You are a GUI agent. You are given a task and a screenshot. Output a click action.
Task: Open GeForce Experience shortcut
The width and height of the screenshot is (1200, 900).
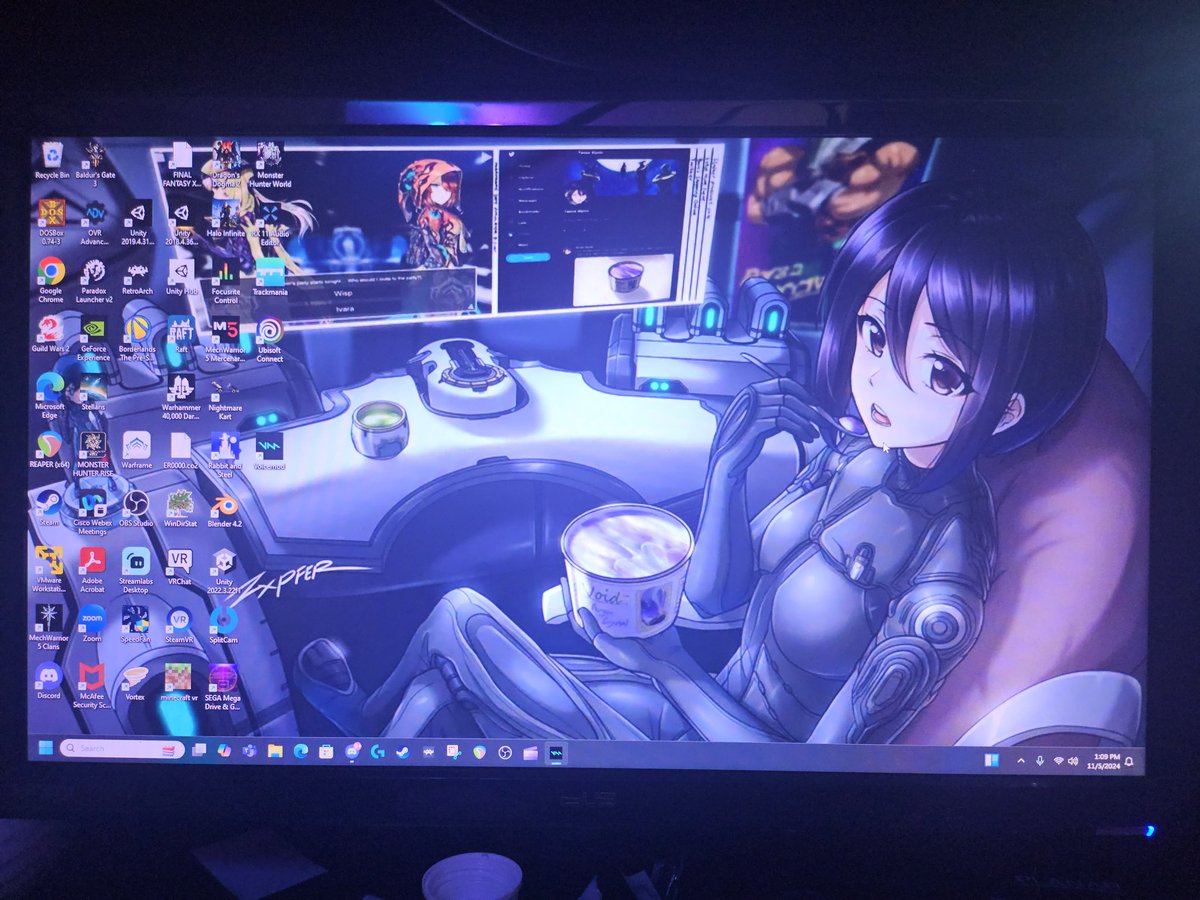click(x=94, y=338)
